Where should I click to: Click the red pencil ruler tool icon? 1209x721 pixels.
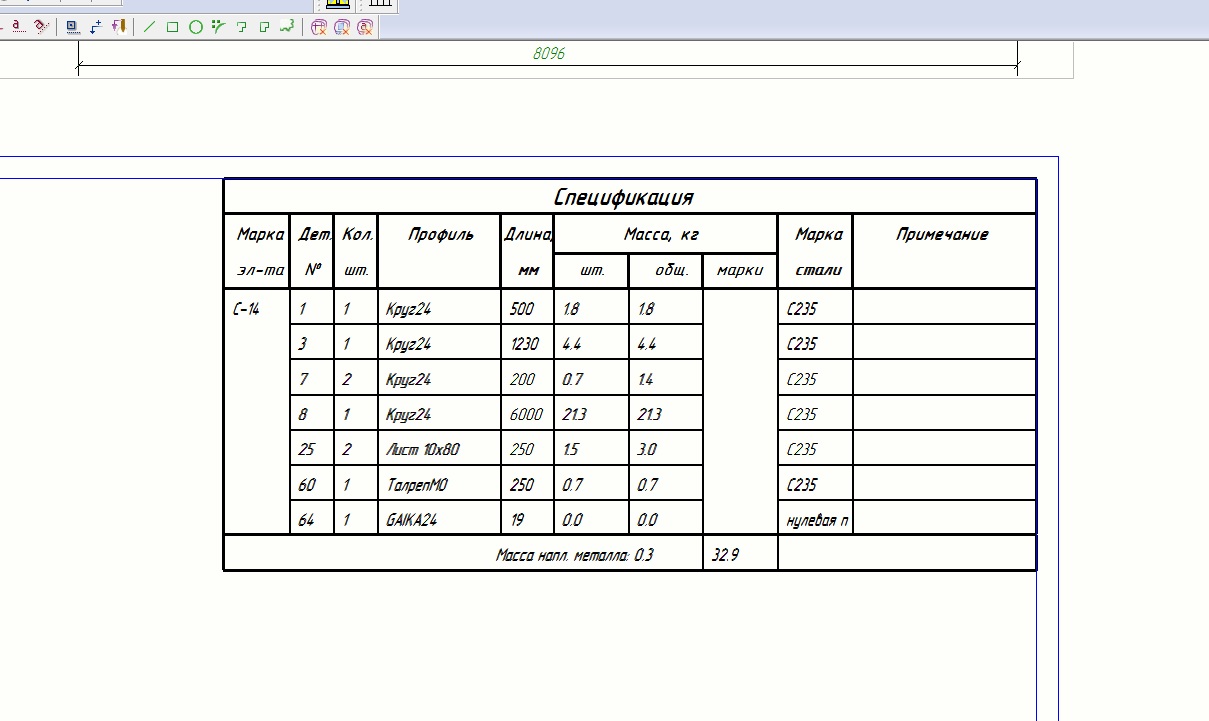pyautogui.click(x=42, y=27)
